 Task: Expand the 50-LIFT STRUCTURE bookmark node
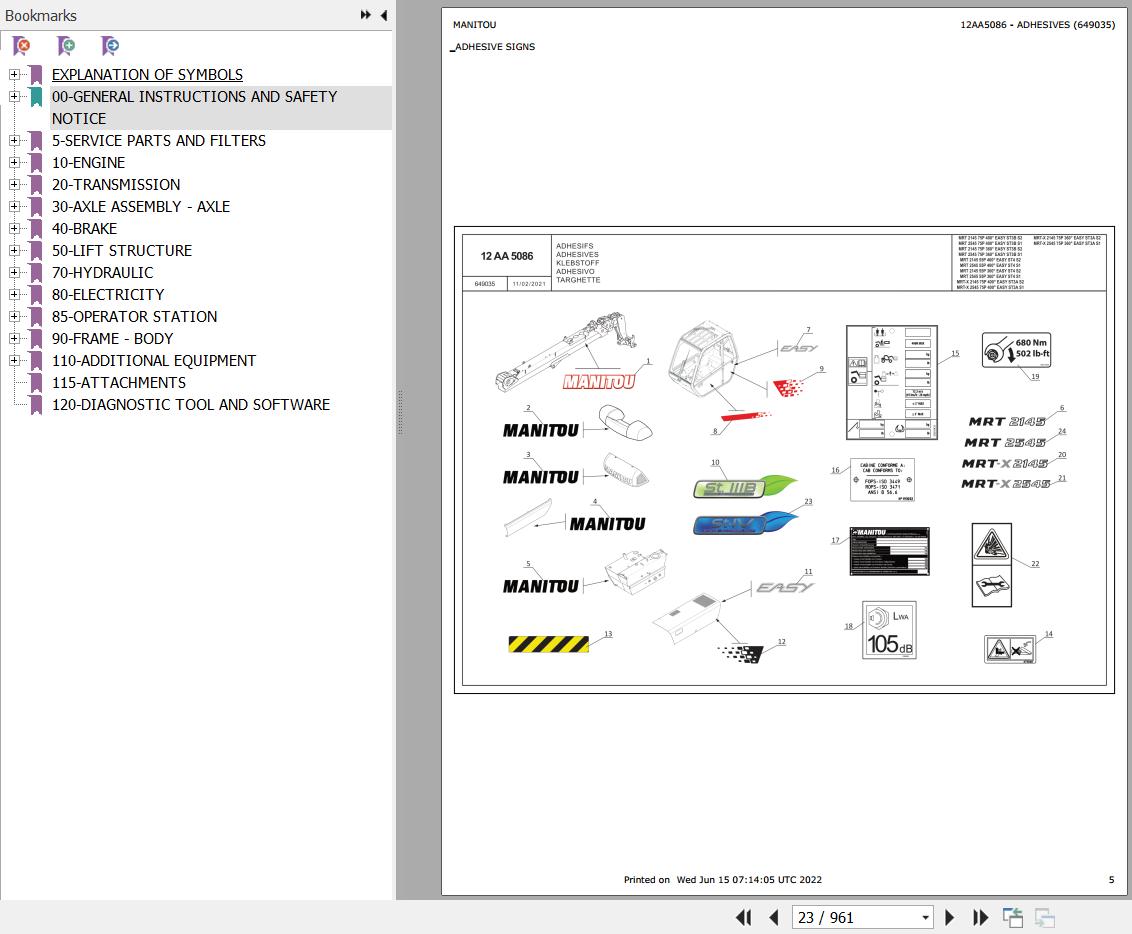click(x=14, y=250)
